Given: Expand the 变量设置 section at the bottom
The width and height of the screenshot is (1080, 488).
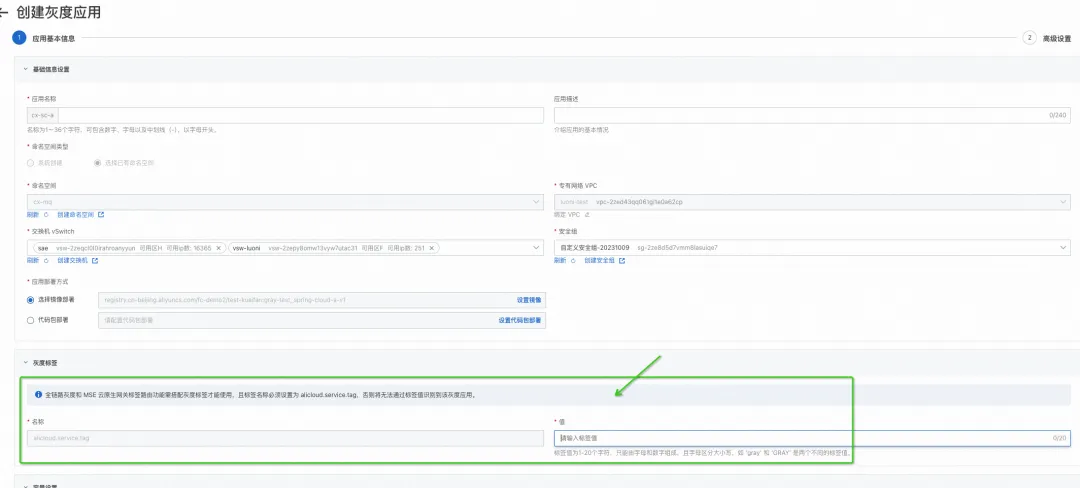Looking at the screenshot, I should pyautogui.click(x=25, y=486).
